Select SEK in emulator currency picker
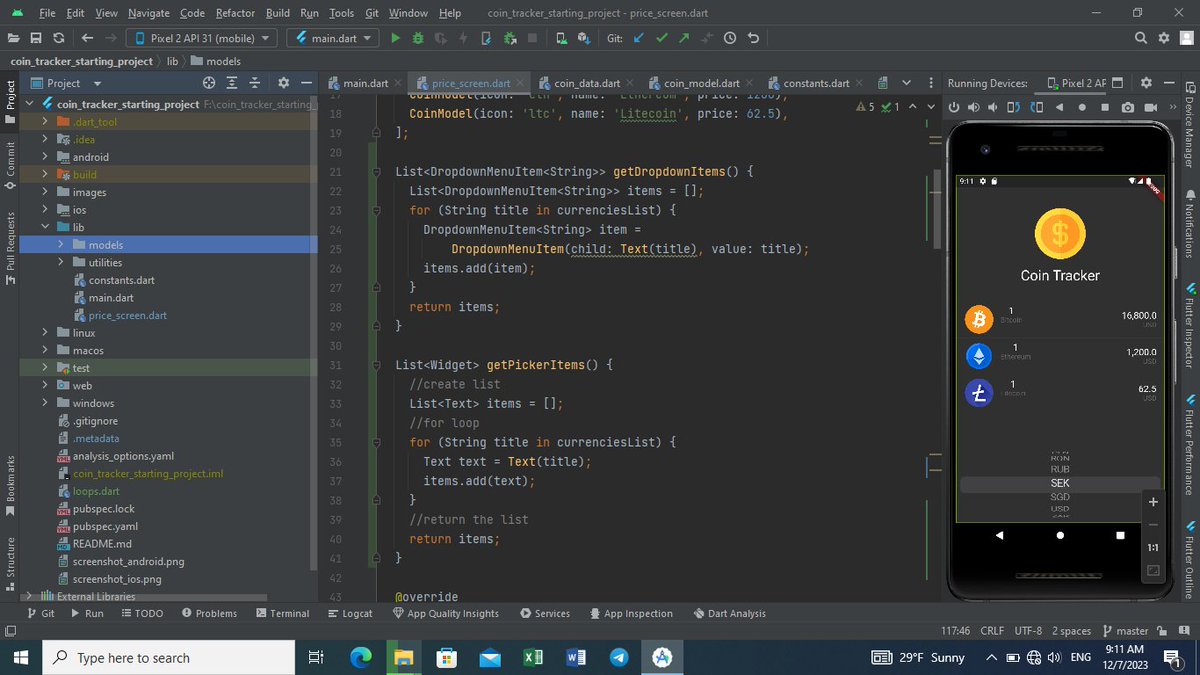This screenshot has height=675, width=1200. 1060,483
